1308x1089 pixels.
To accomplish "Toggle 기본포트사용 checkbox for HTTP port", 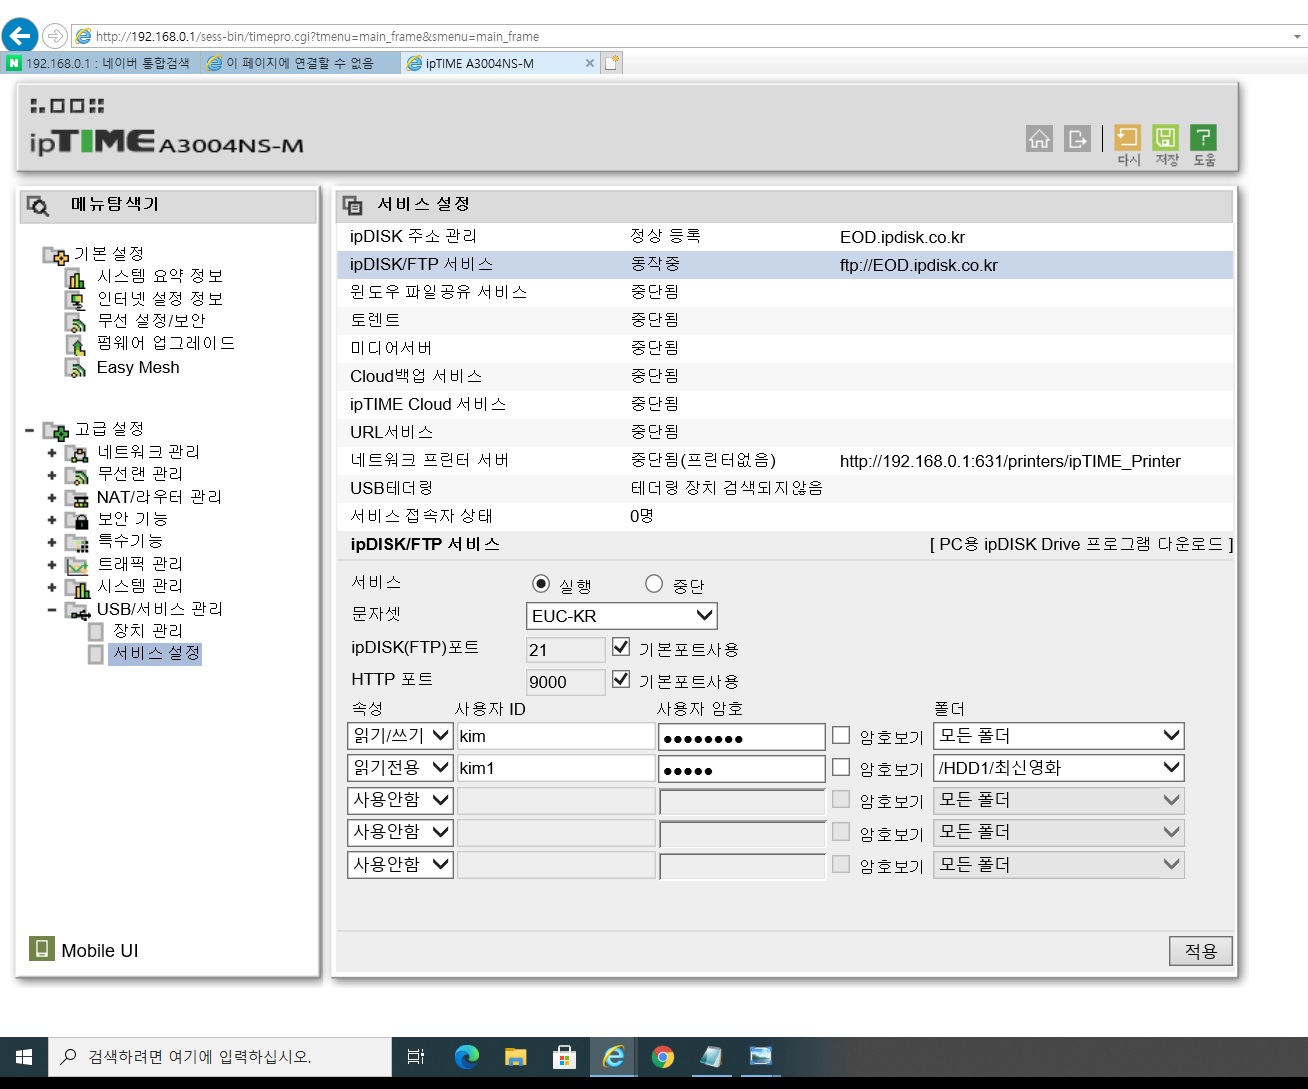I will tap(621, 679).
